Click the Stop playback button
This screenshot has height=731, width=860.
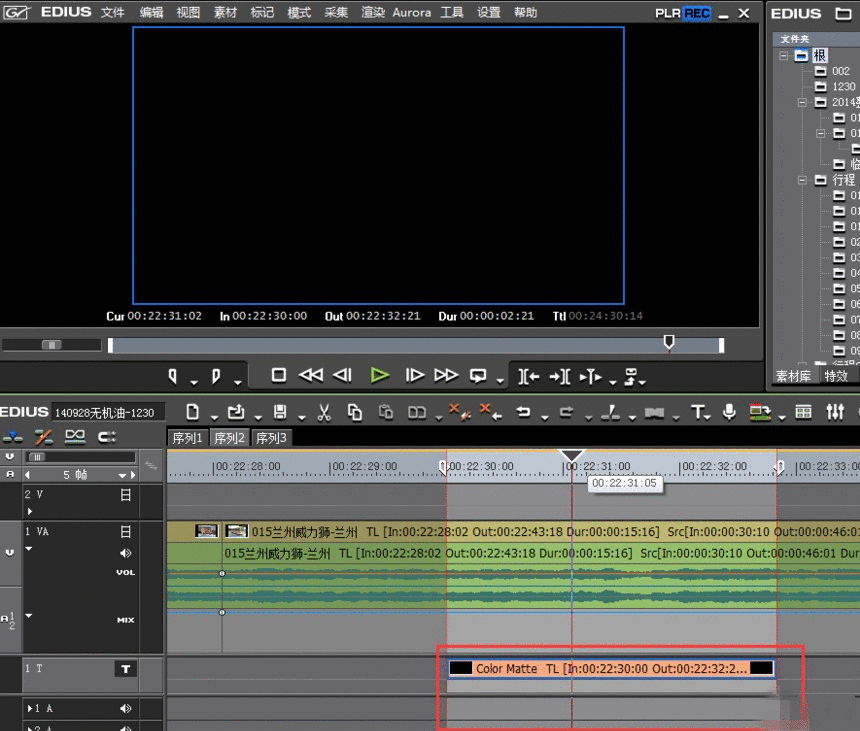(279, 375)
